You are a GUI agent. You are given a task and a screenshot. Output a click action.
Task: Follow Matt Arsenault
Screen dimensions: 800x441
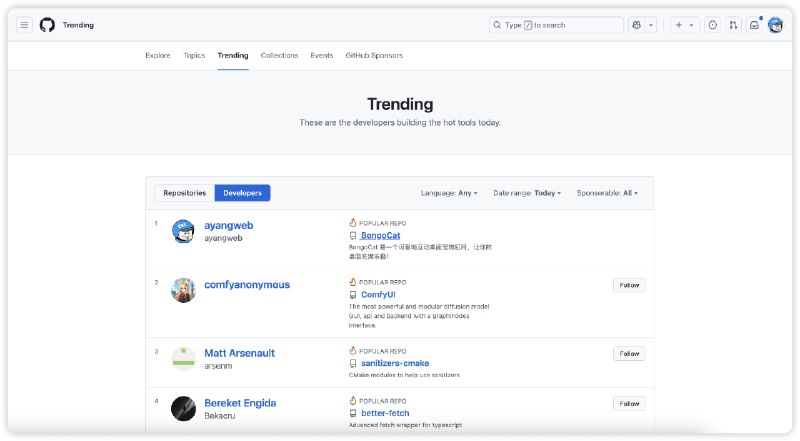[629, 354]
